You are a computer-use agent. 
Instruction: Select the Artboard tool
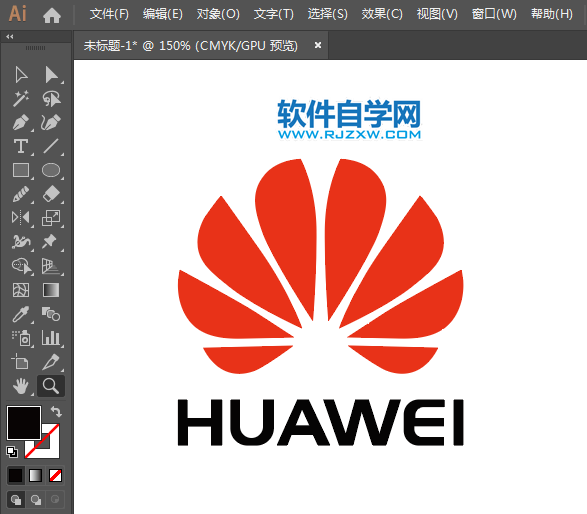[x=20, y=362]
